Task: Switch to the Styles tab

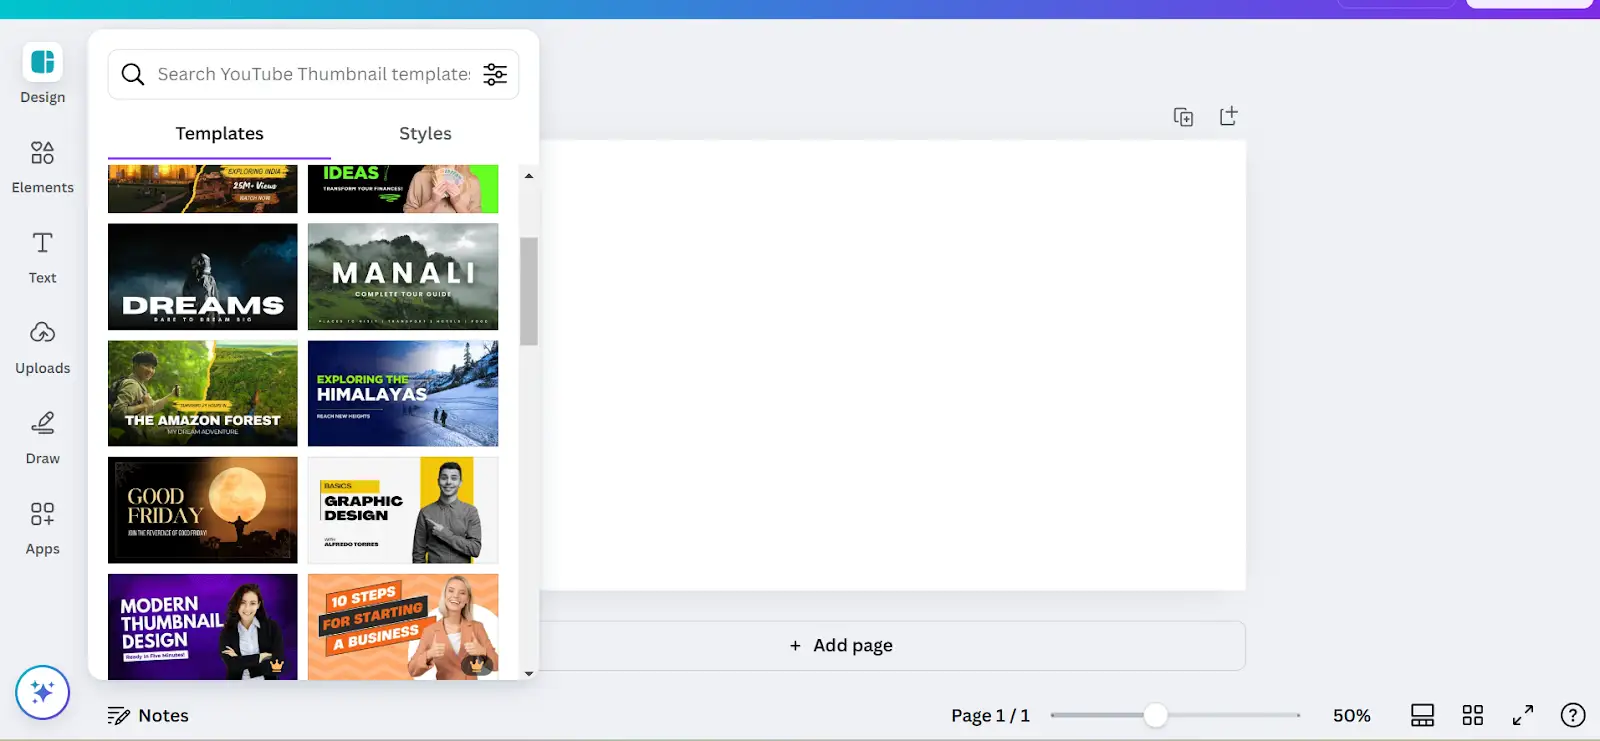Action: pos(425,134)
